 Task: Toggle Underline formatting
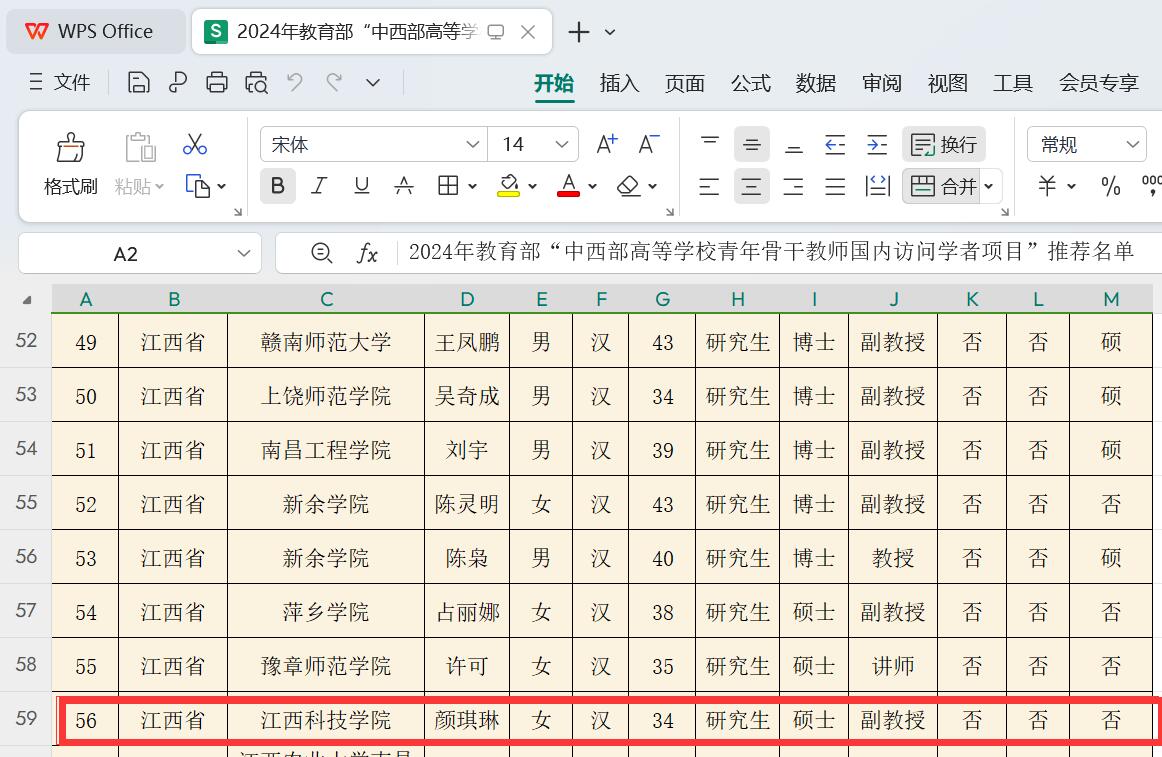(362, 186)
